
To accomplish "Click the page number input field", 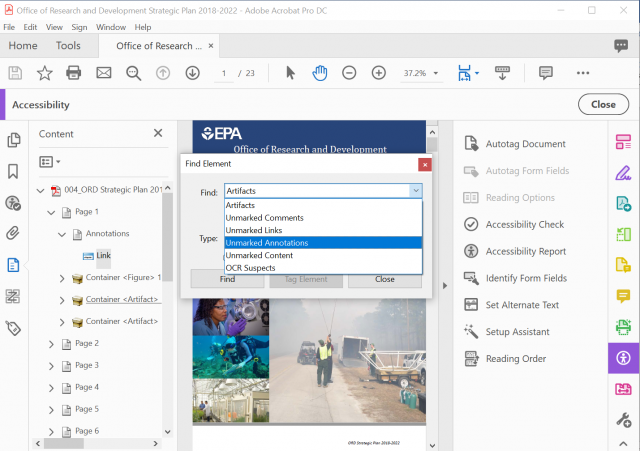I will [x=225, y=73].
